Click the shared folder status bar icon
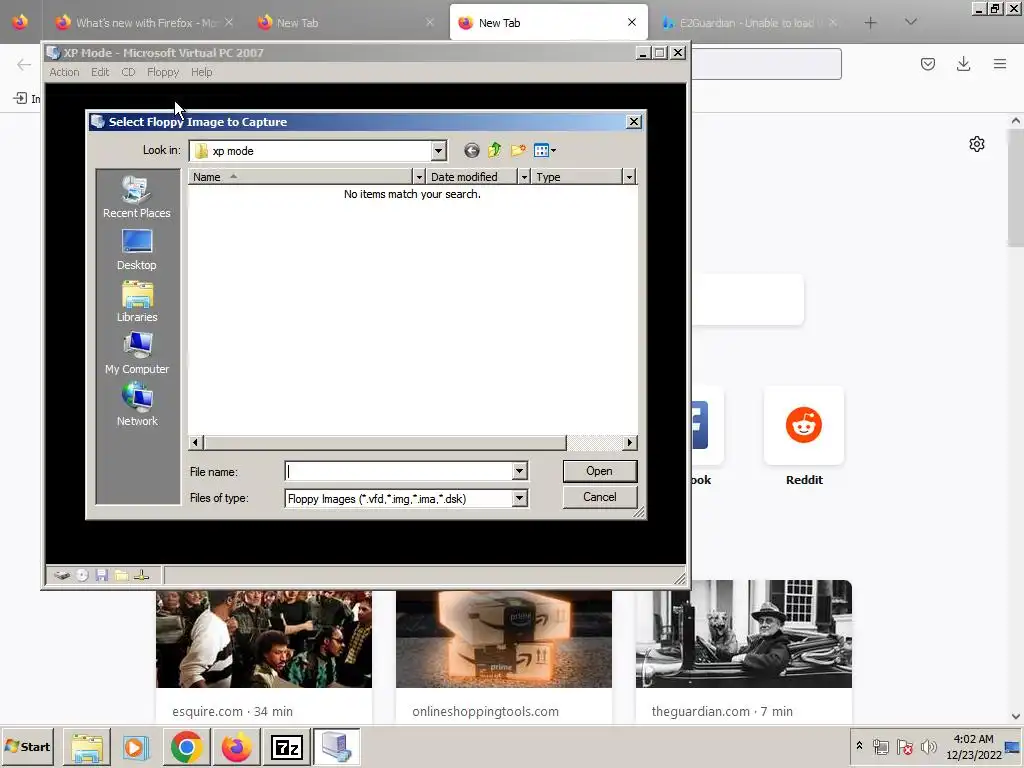 click(121, 575)
